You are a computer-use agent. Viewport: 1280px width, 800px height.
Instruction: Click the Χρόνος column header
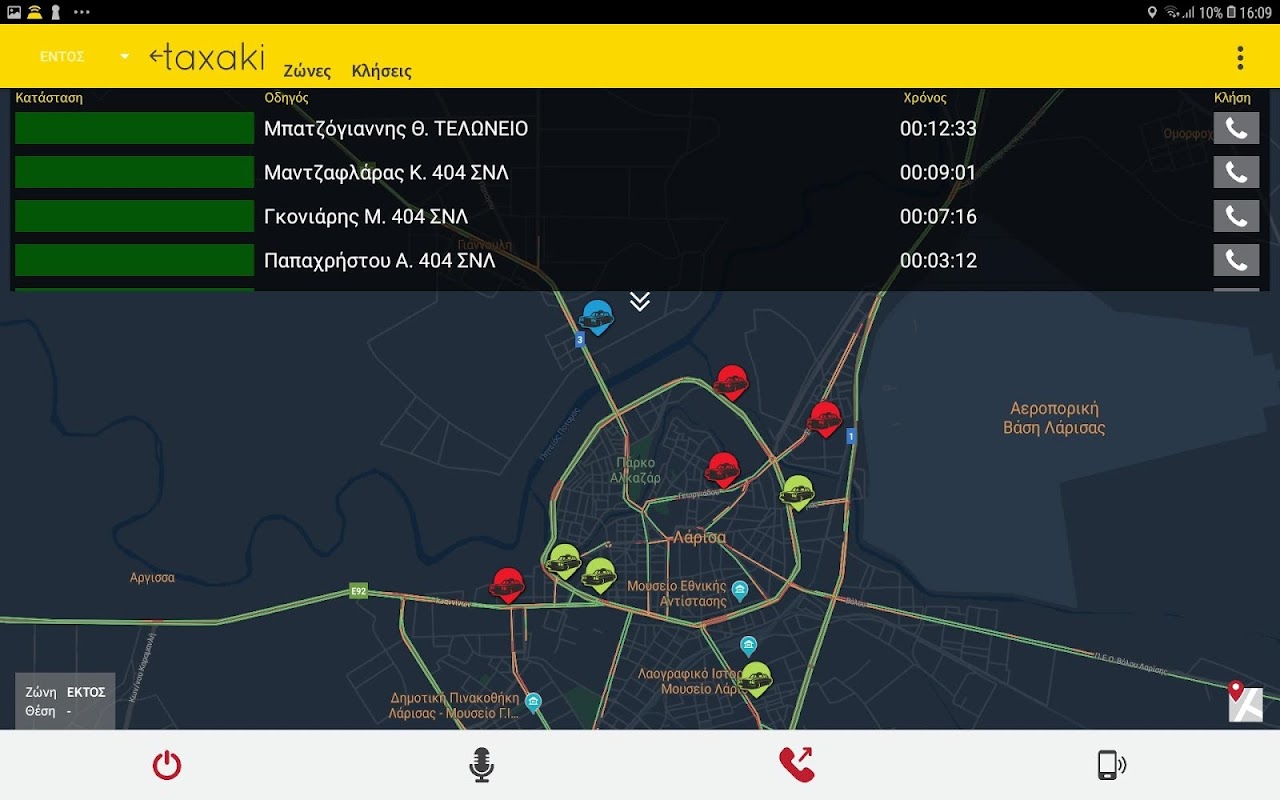click(925, 98)
